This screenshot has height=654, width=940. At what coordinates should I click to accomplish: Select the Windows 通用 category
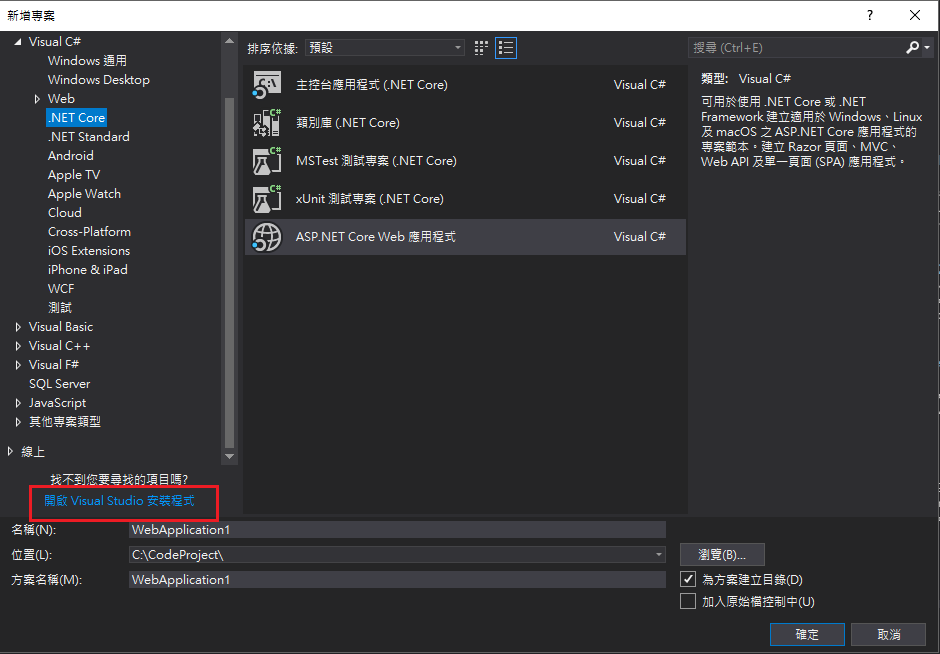[87, 61]
